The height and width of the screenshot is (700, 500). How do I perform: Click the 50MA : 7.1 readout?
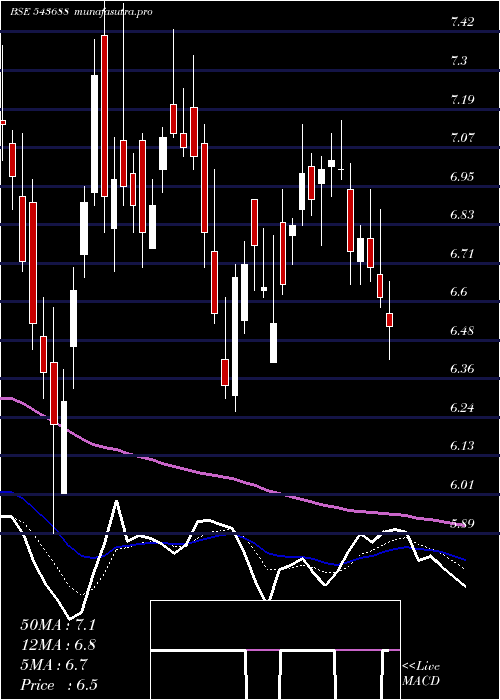(x=58, y=625)
